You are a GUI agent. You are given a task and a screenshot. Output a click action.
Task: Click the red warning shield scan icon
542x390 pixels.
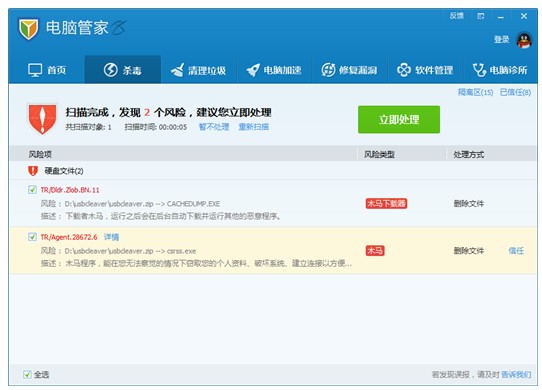point(42,119)
